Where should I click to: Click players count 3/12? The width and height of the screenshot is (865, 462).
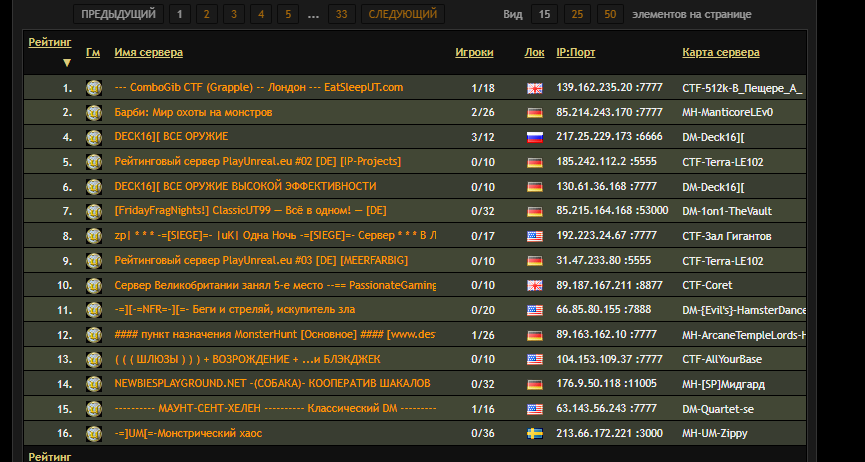(483, 137)
